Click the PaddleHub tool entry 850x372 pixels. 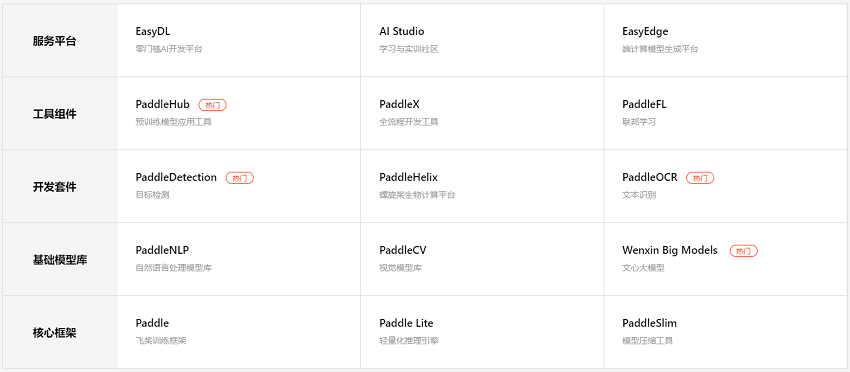163,105
